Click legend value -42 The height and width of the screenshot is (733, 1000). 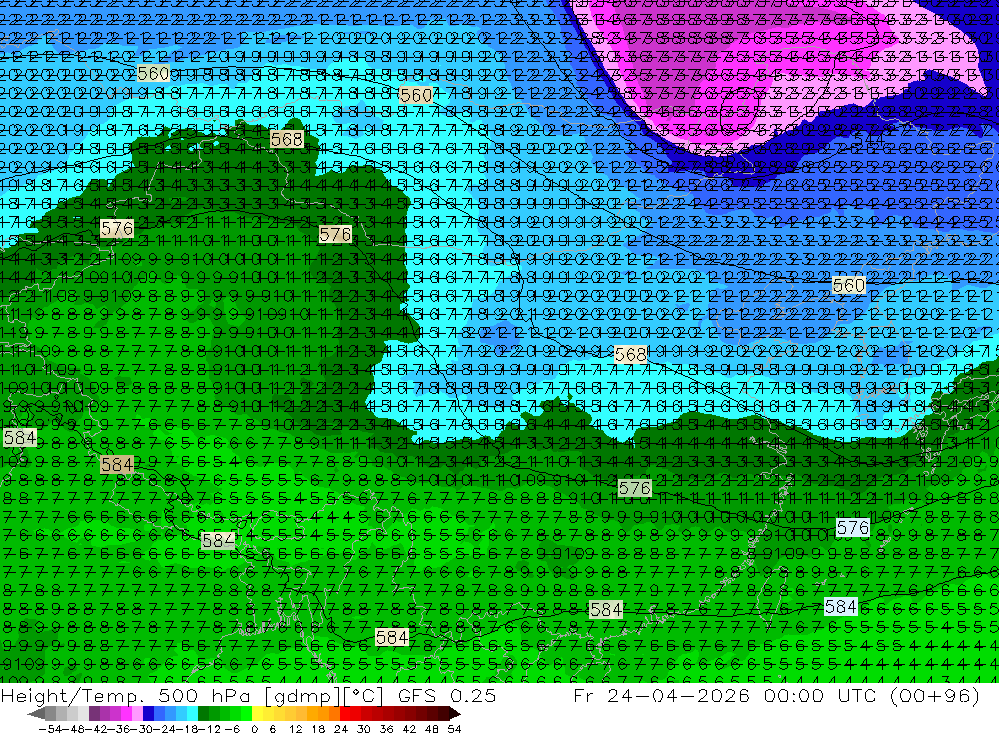pyautogui.click(x=97, y=729)
